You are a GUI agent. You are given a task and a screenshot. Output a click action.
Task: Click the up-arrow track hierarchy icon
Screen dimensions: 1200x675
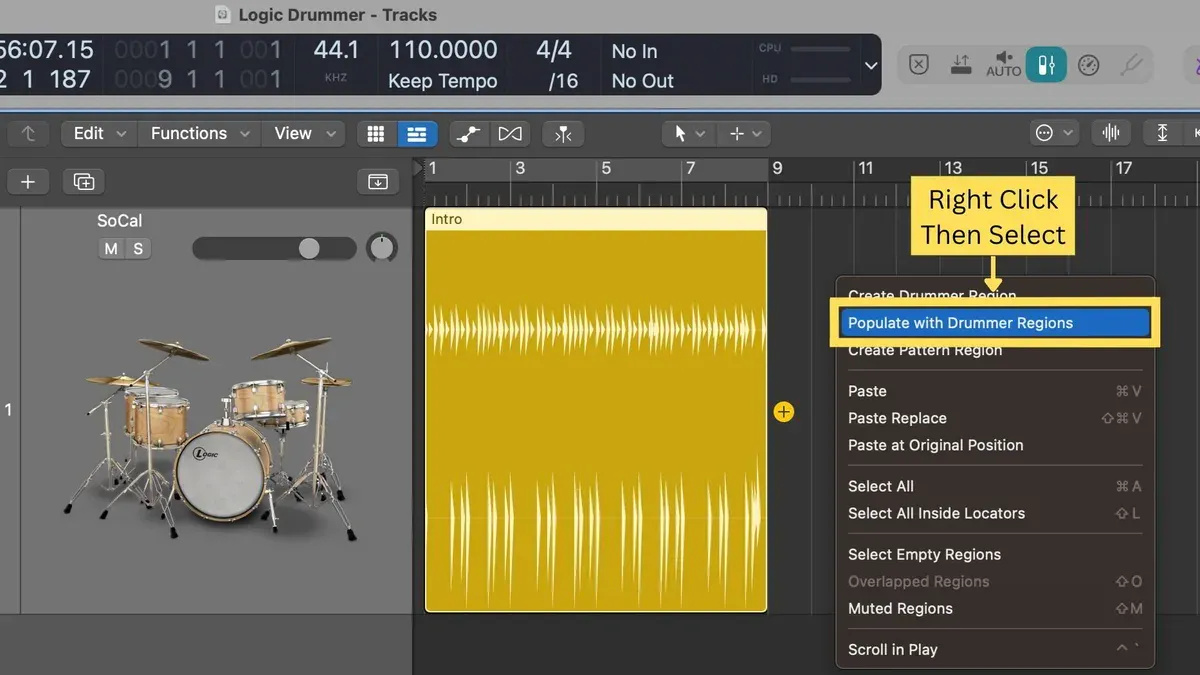29,133
